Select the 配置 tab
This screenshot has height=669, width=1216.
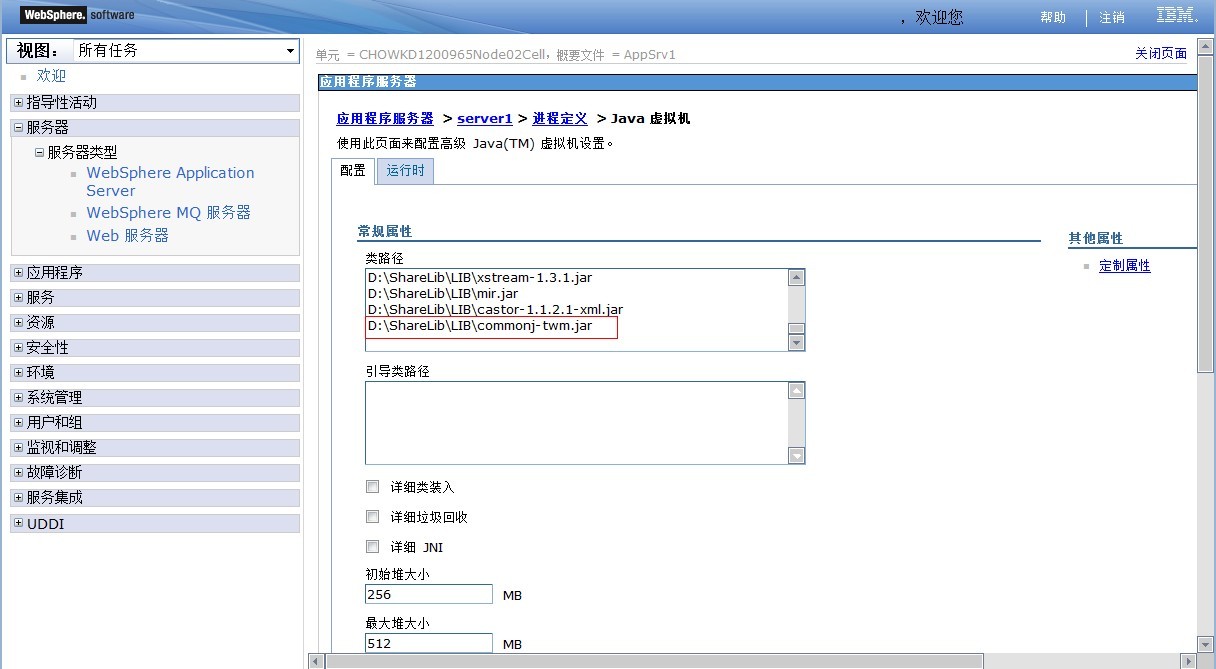(x=353, y=171)
